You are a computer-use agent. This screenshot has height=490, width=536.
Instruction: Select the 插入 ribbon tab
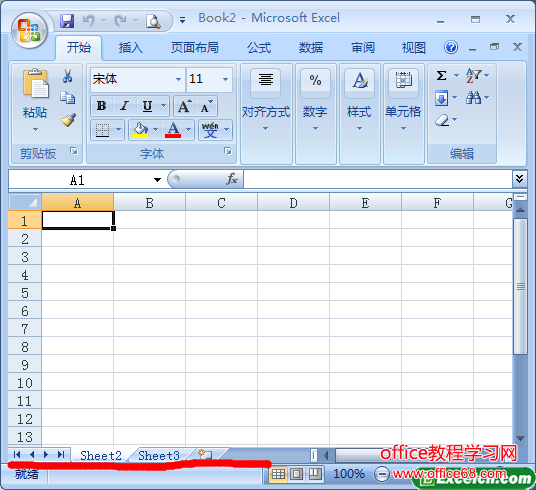pos(131,48)
